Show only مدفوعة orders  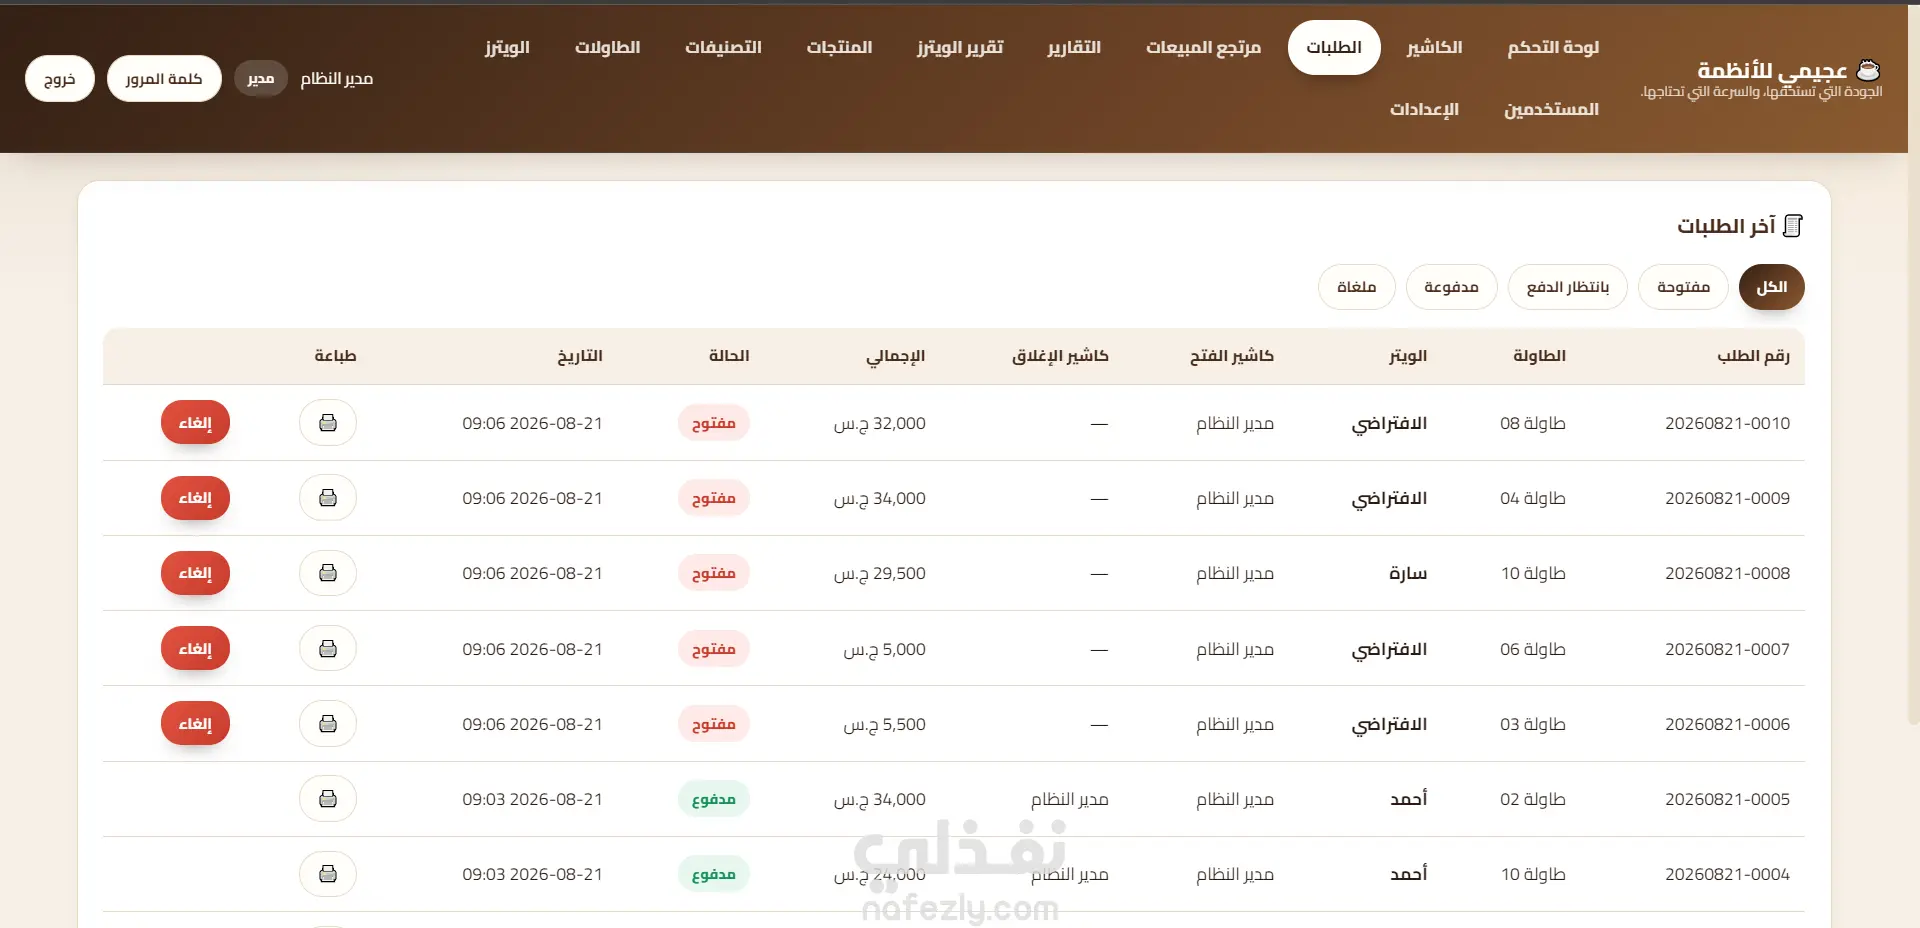tap(1451, 287)
